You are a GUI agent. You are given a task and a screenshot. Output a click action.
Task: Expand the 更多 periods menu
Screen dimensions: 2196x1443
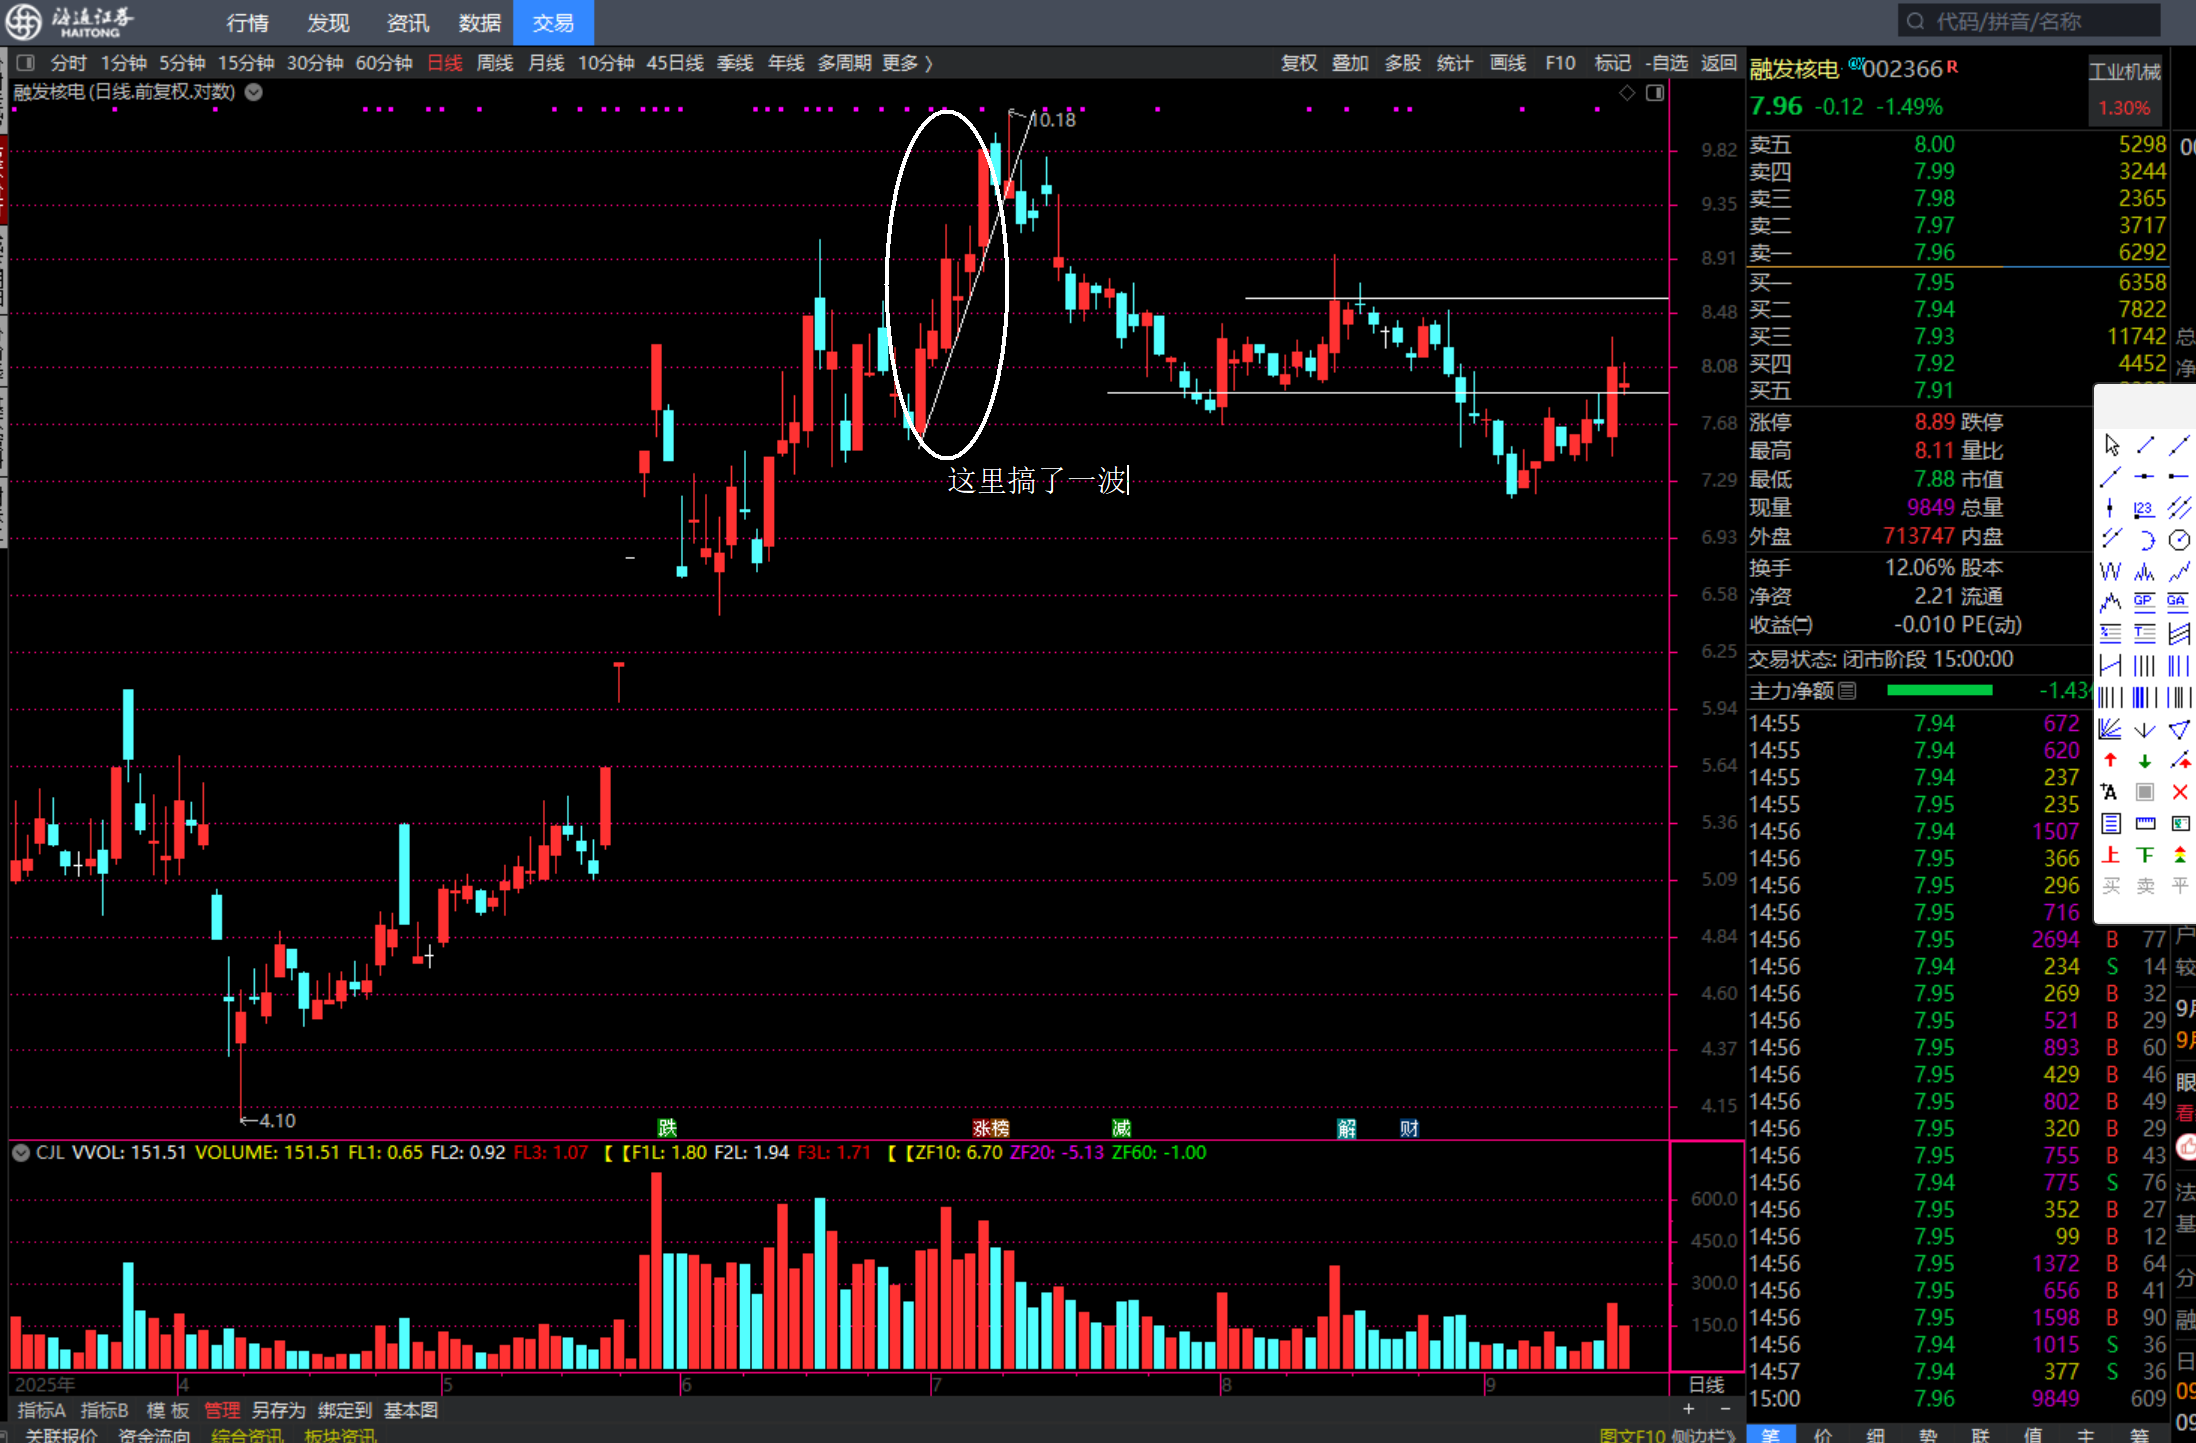pyautogui.click(x=907, y=63)
